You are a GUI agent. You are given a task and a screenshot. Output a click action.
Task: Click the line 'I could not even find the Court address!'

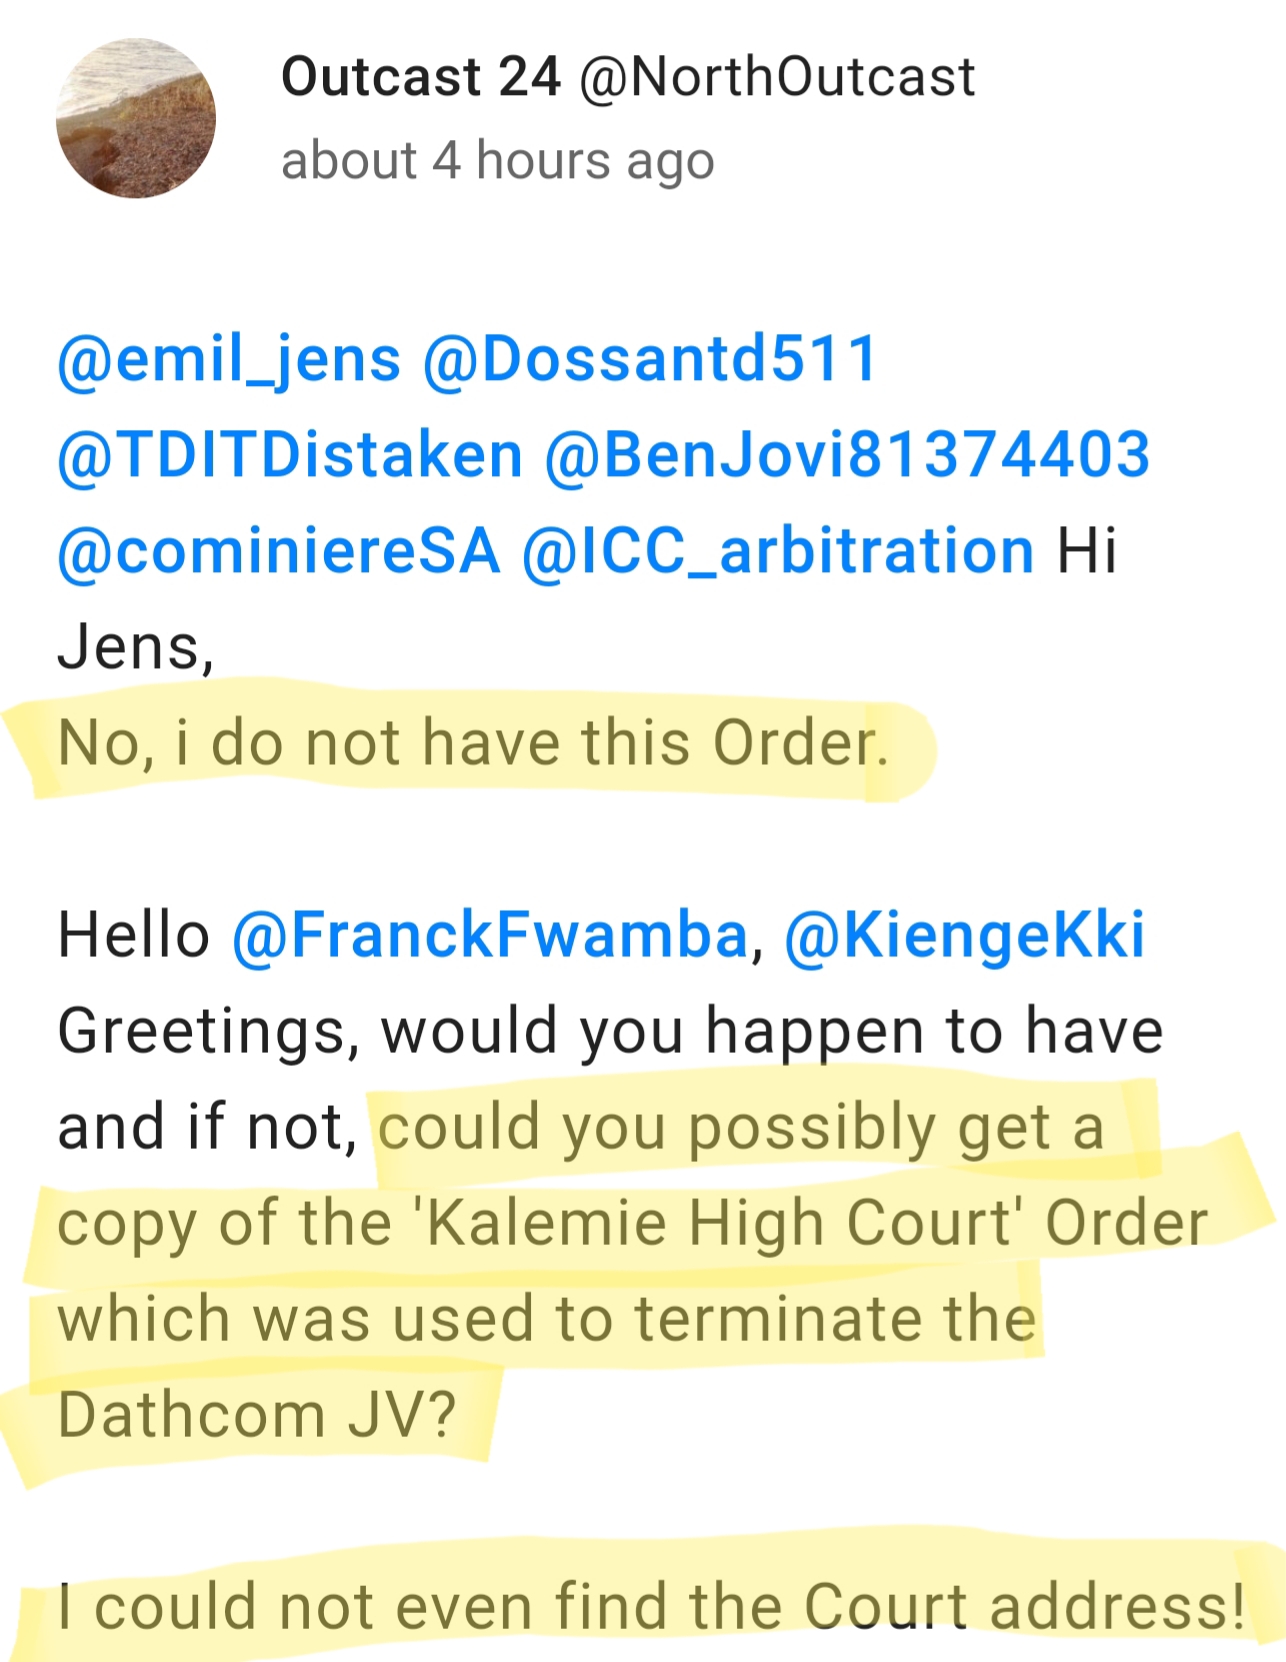[650, 1607]
